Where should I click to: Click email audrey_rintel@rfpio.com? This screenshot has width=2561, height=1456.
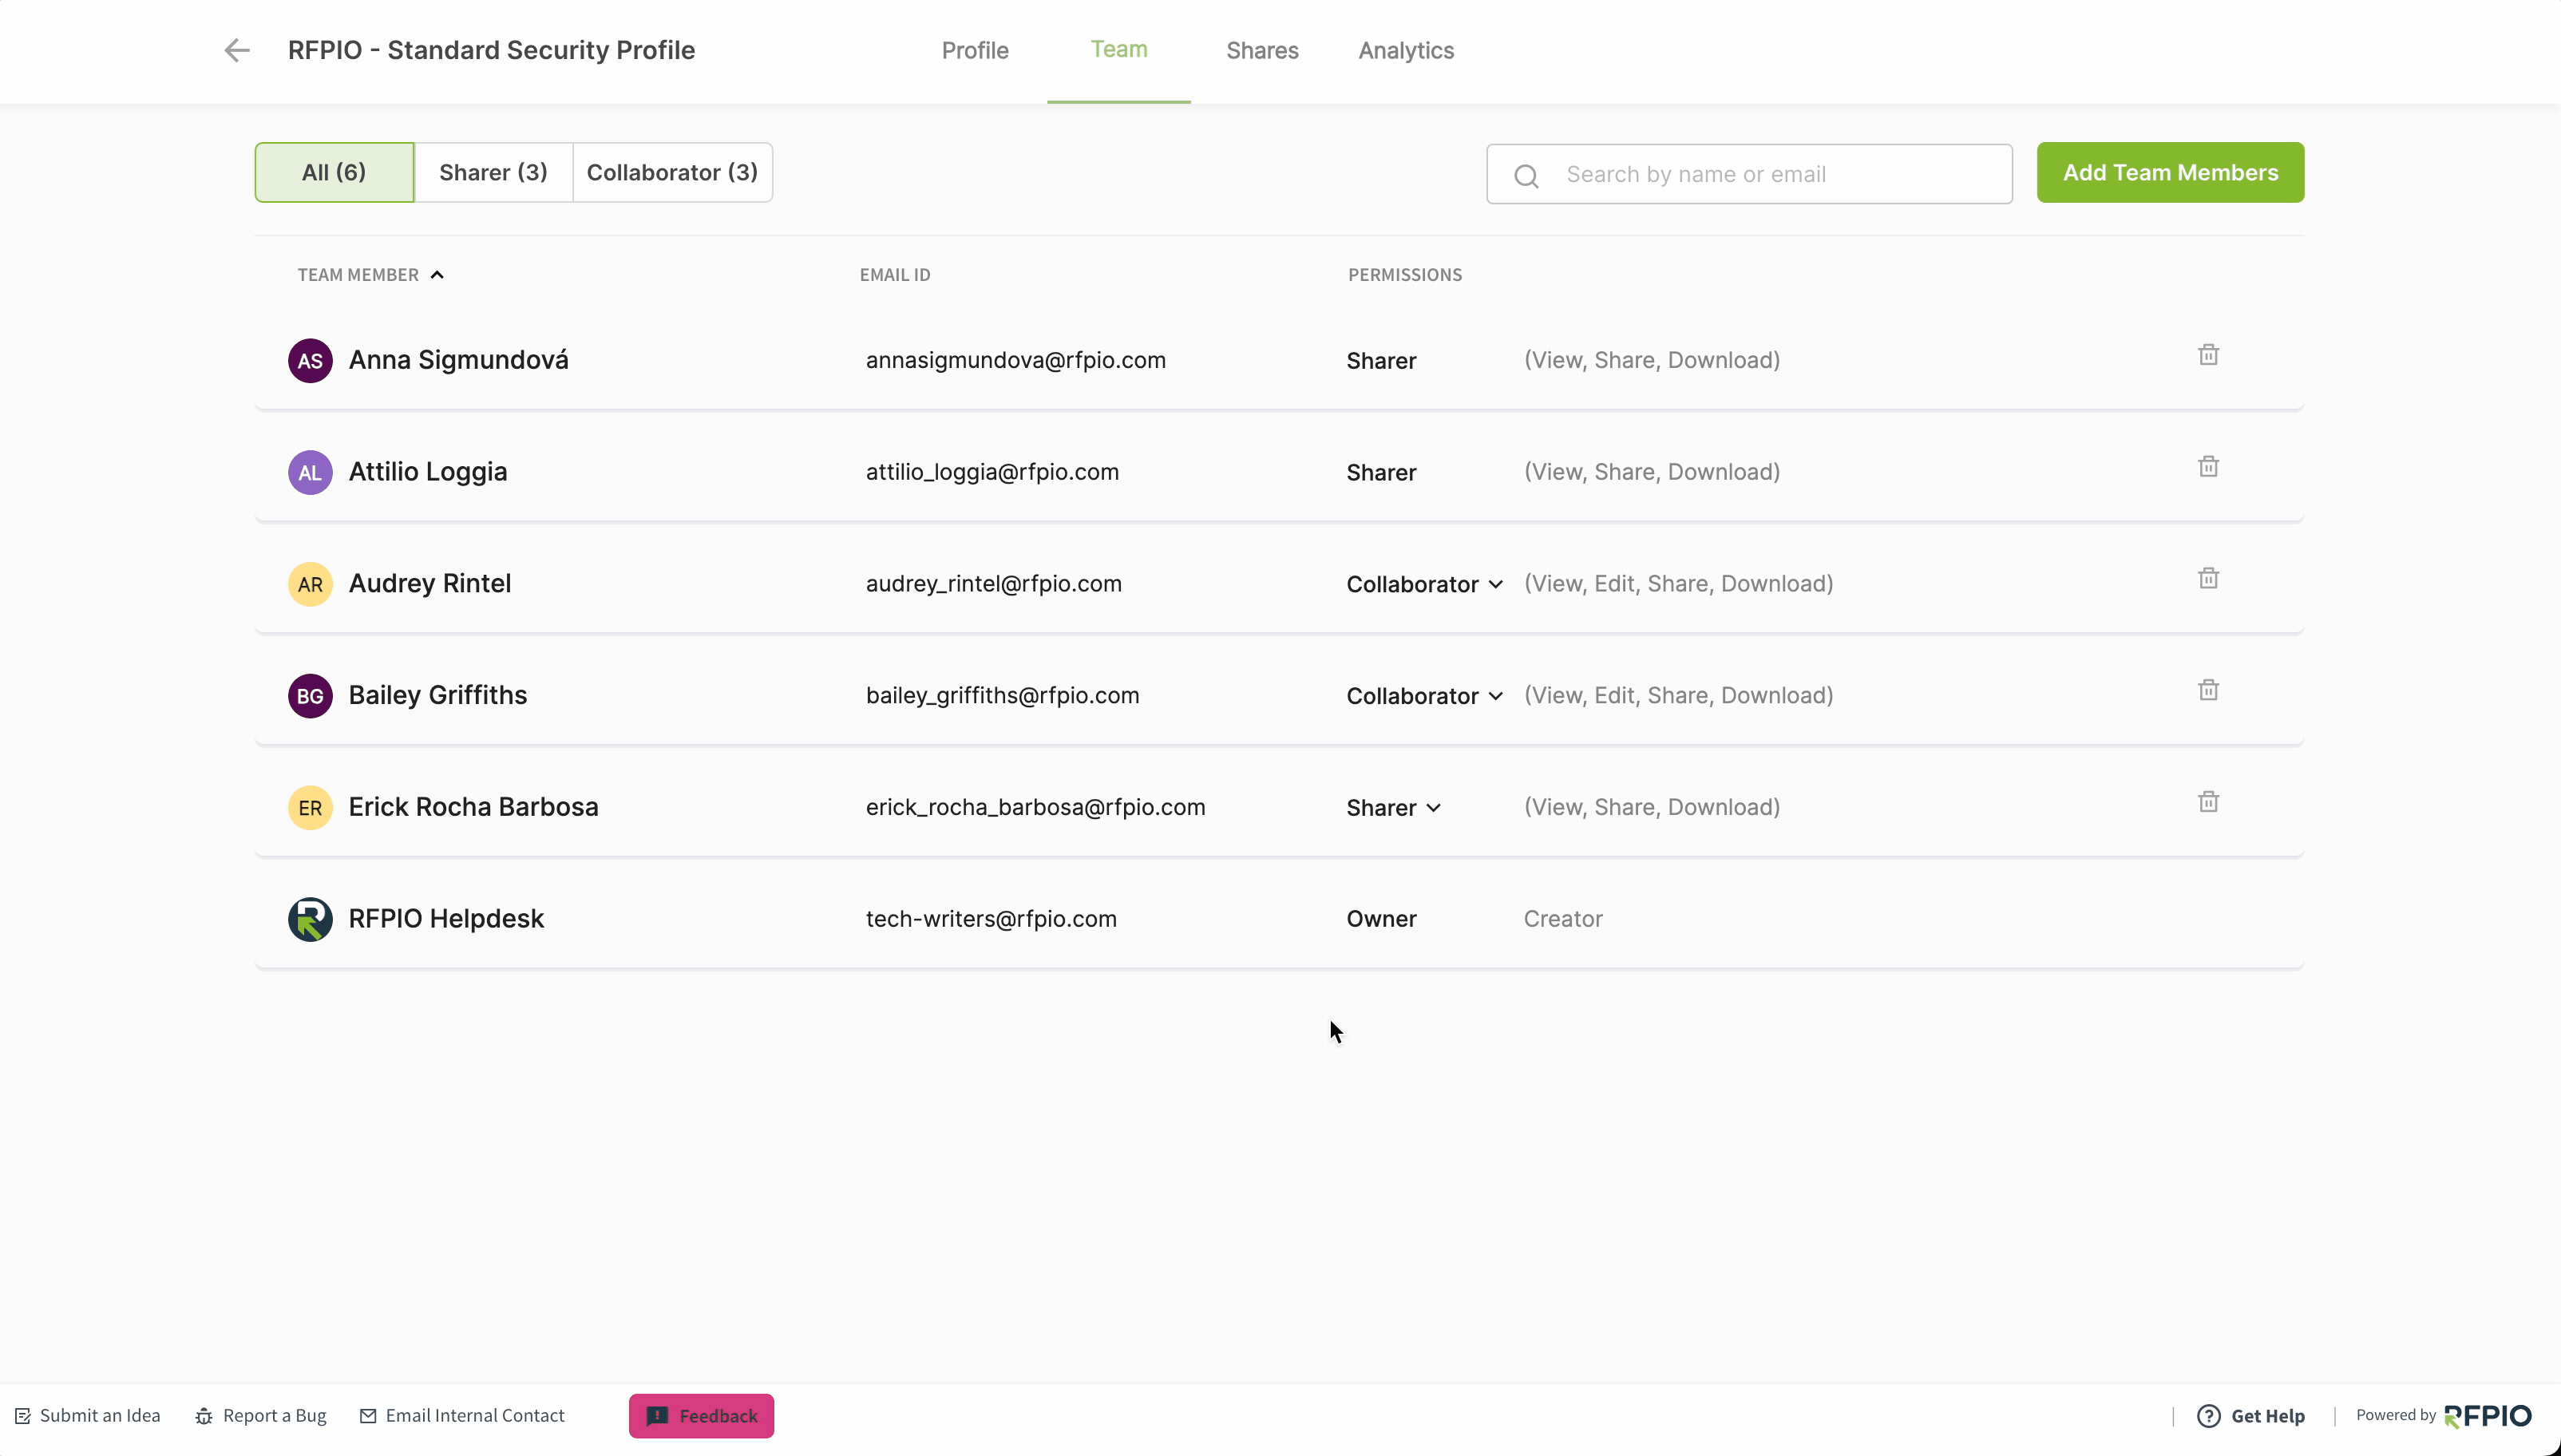(x=994, y=584)
